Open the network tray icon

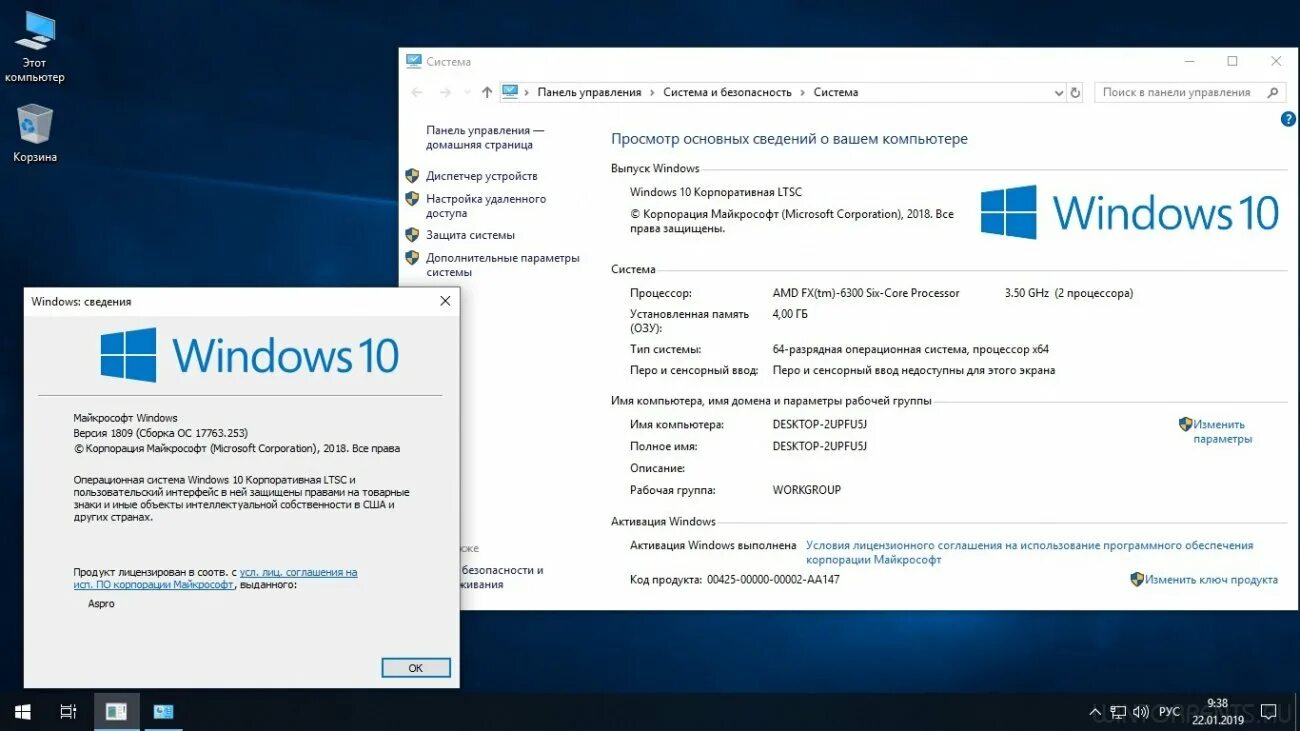coord(1119,712)
